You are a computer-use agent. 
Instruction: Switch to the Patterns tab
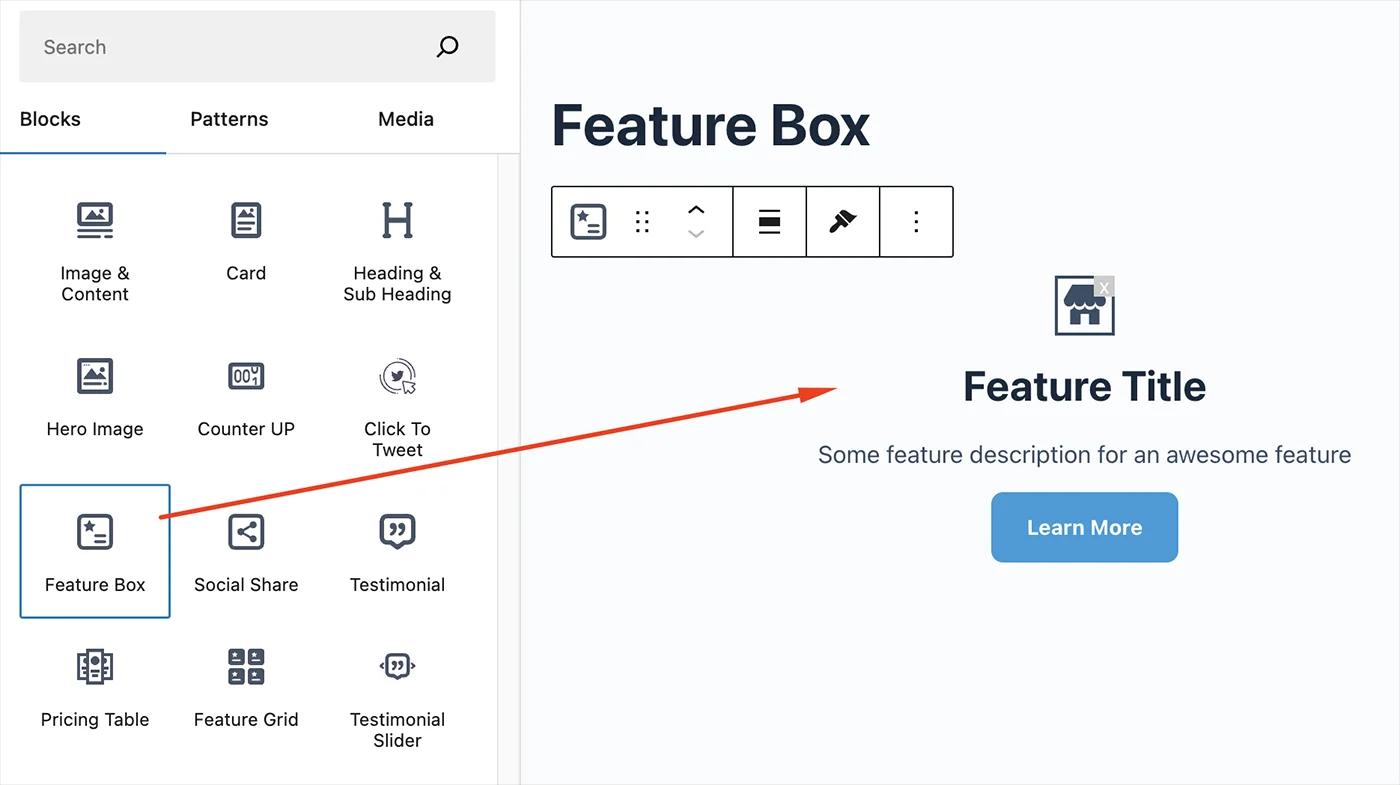(229, 119)
